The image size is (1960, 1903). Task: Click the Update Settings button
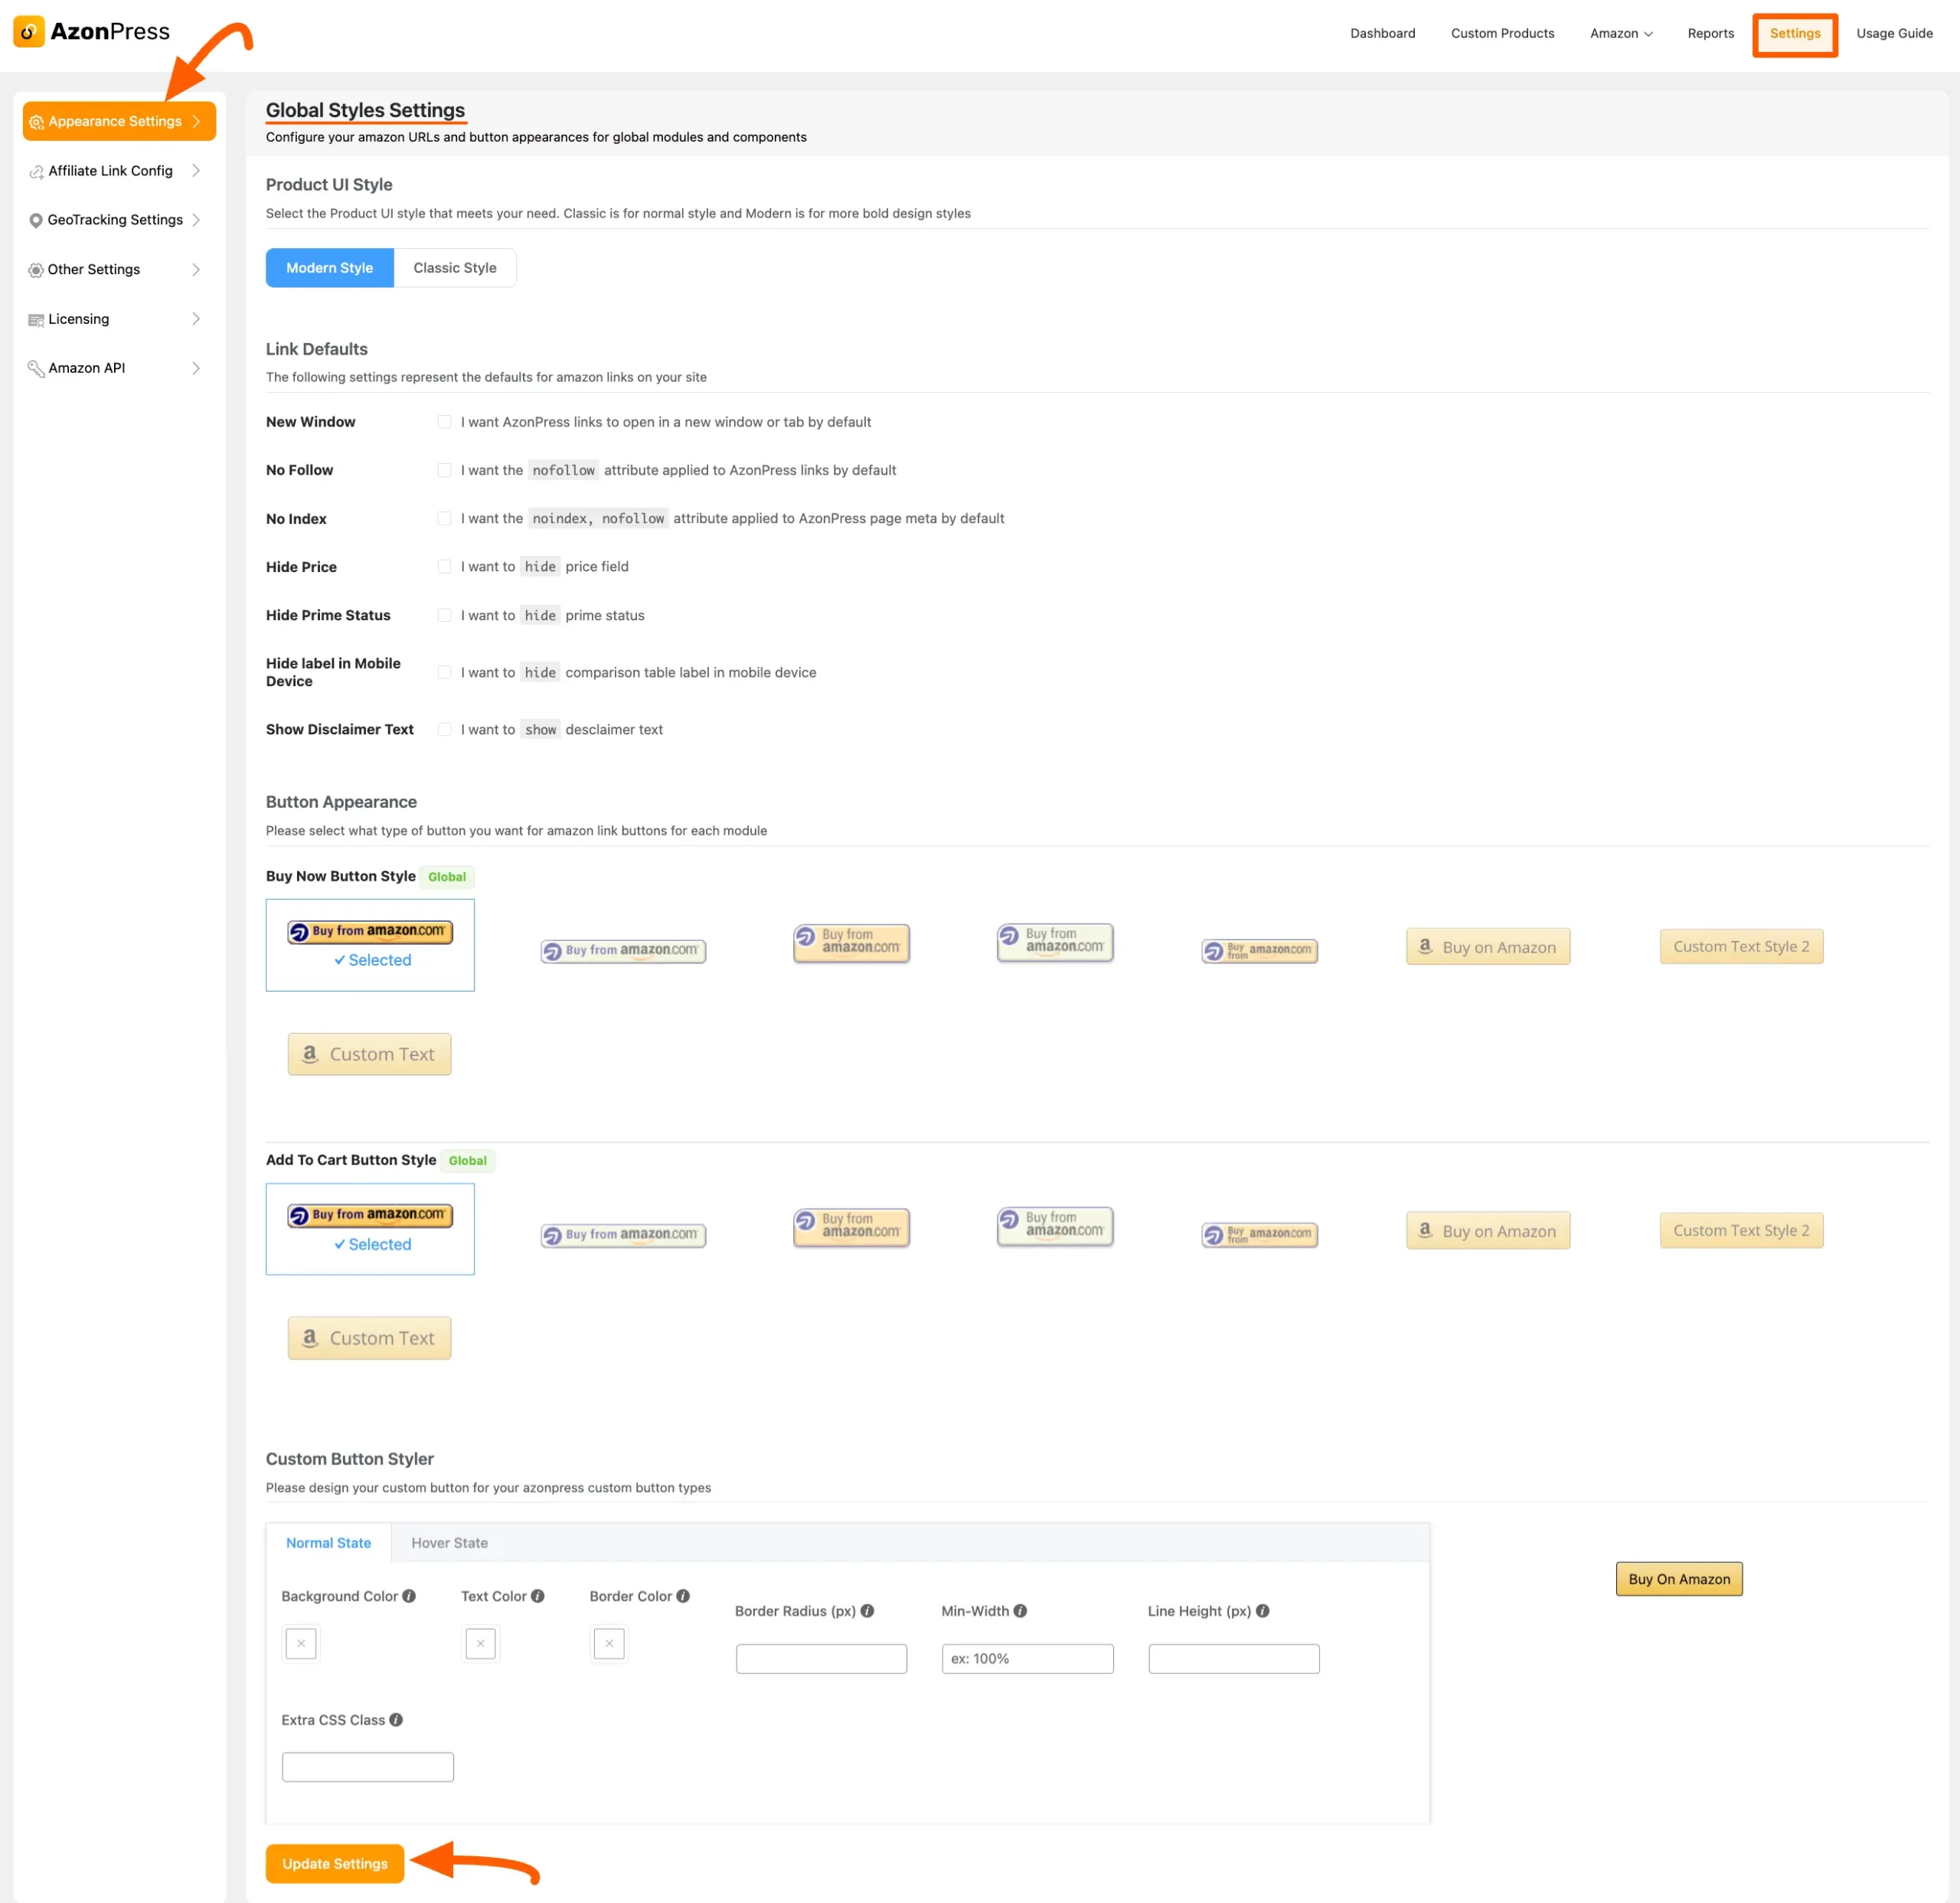[x=335, y=1861]
